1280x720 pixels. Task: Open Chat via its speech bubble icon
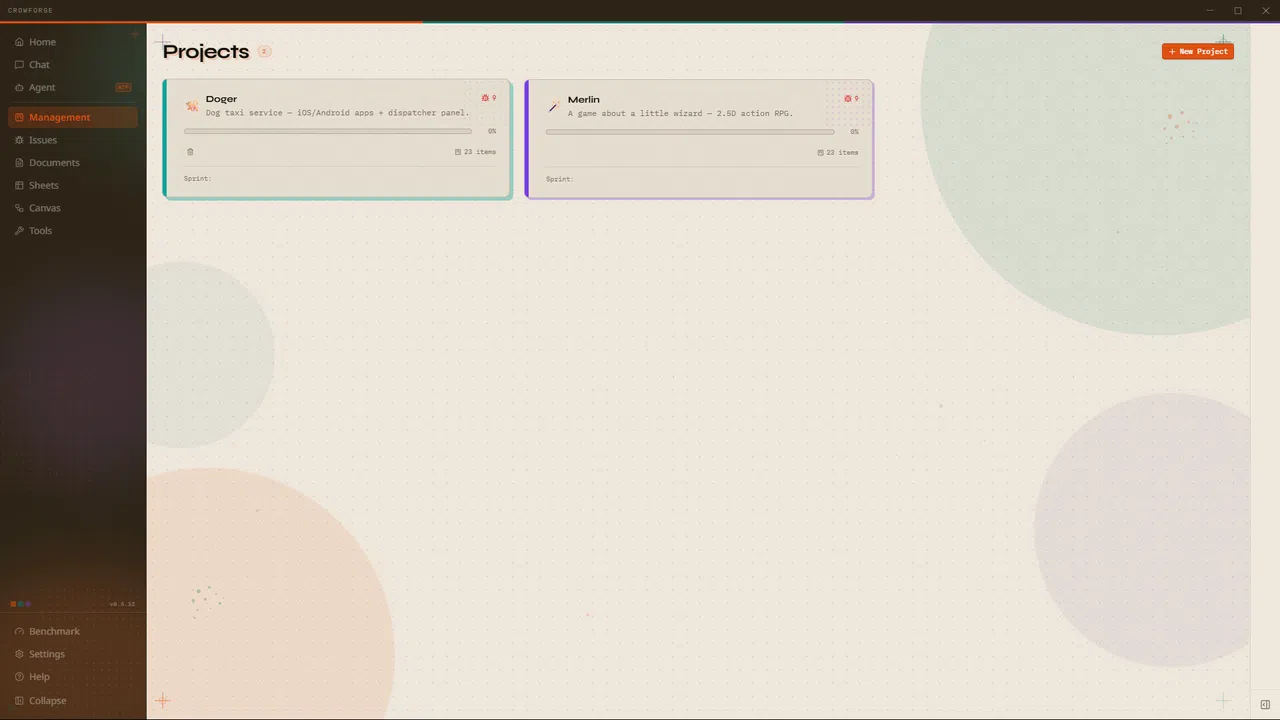pyautogui.click(x=19, y=65)
